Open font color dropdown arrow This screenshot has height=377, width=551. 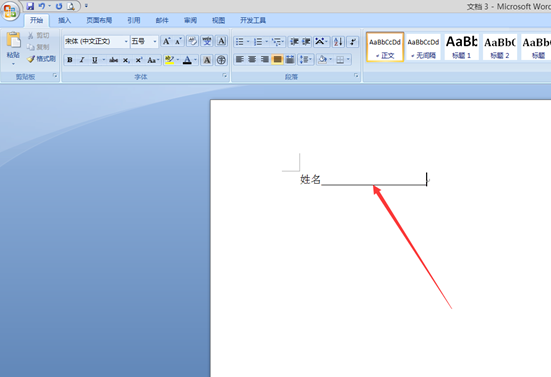click(195, 60)
